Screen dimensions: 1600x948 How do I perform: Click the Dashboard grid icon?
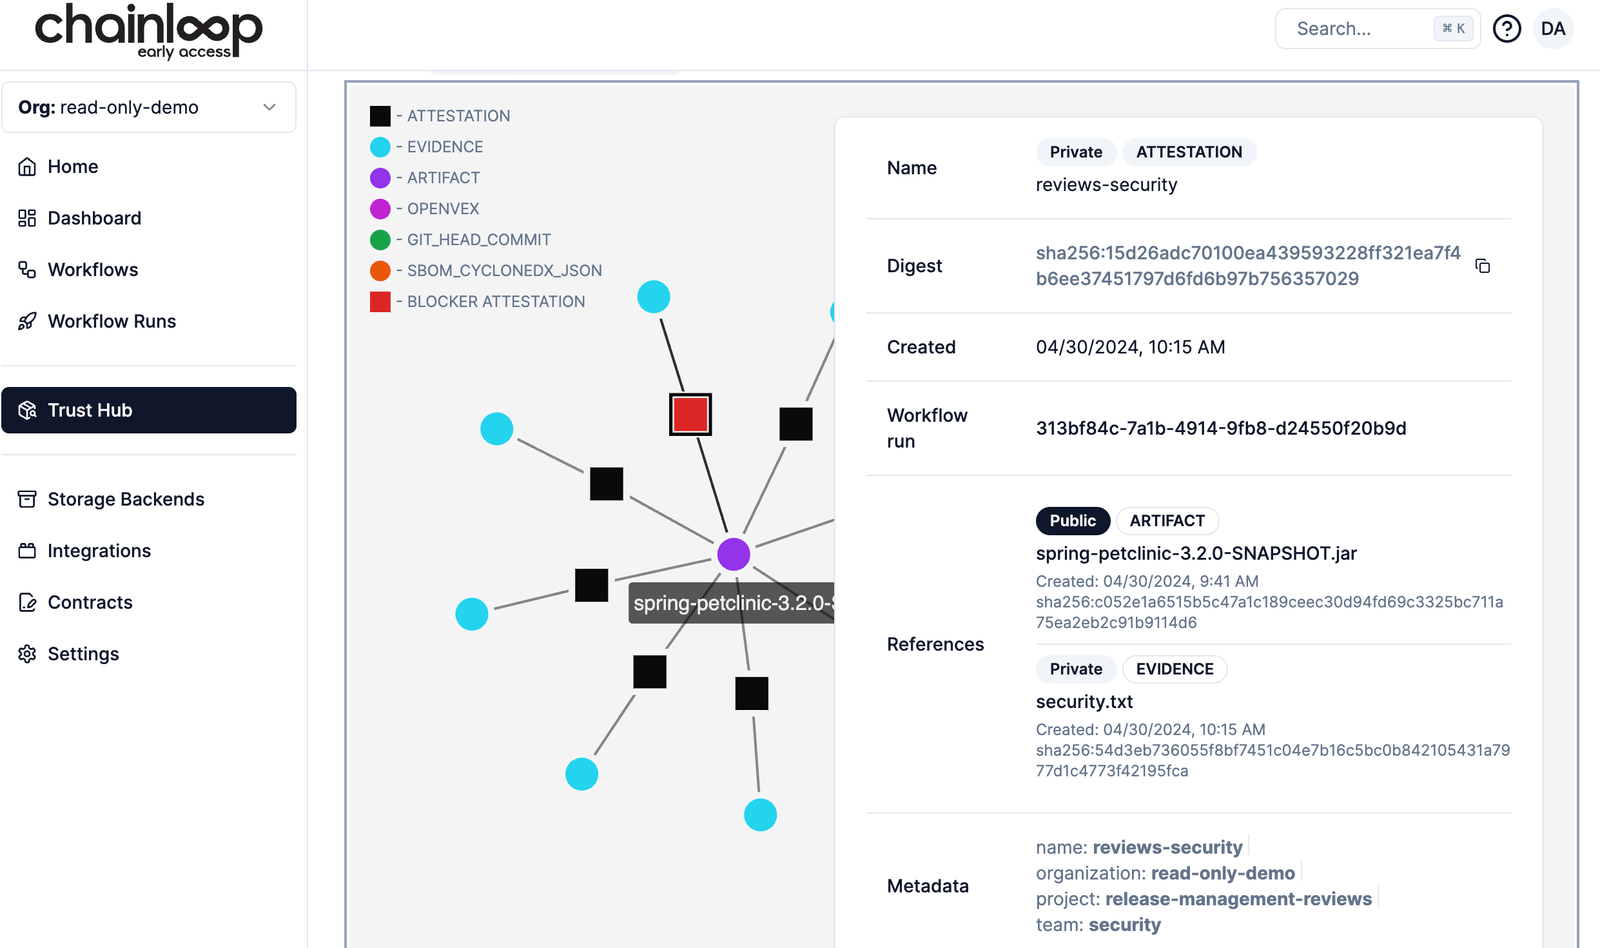[x=27, y=218]
